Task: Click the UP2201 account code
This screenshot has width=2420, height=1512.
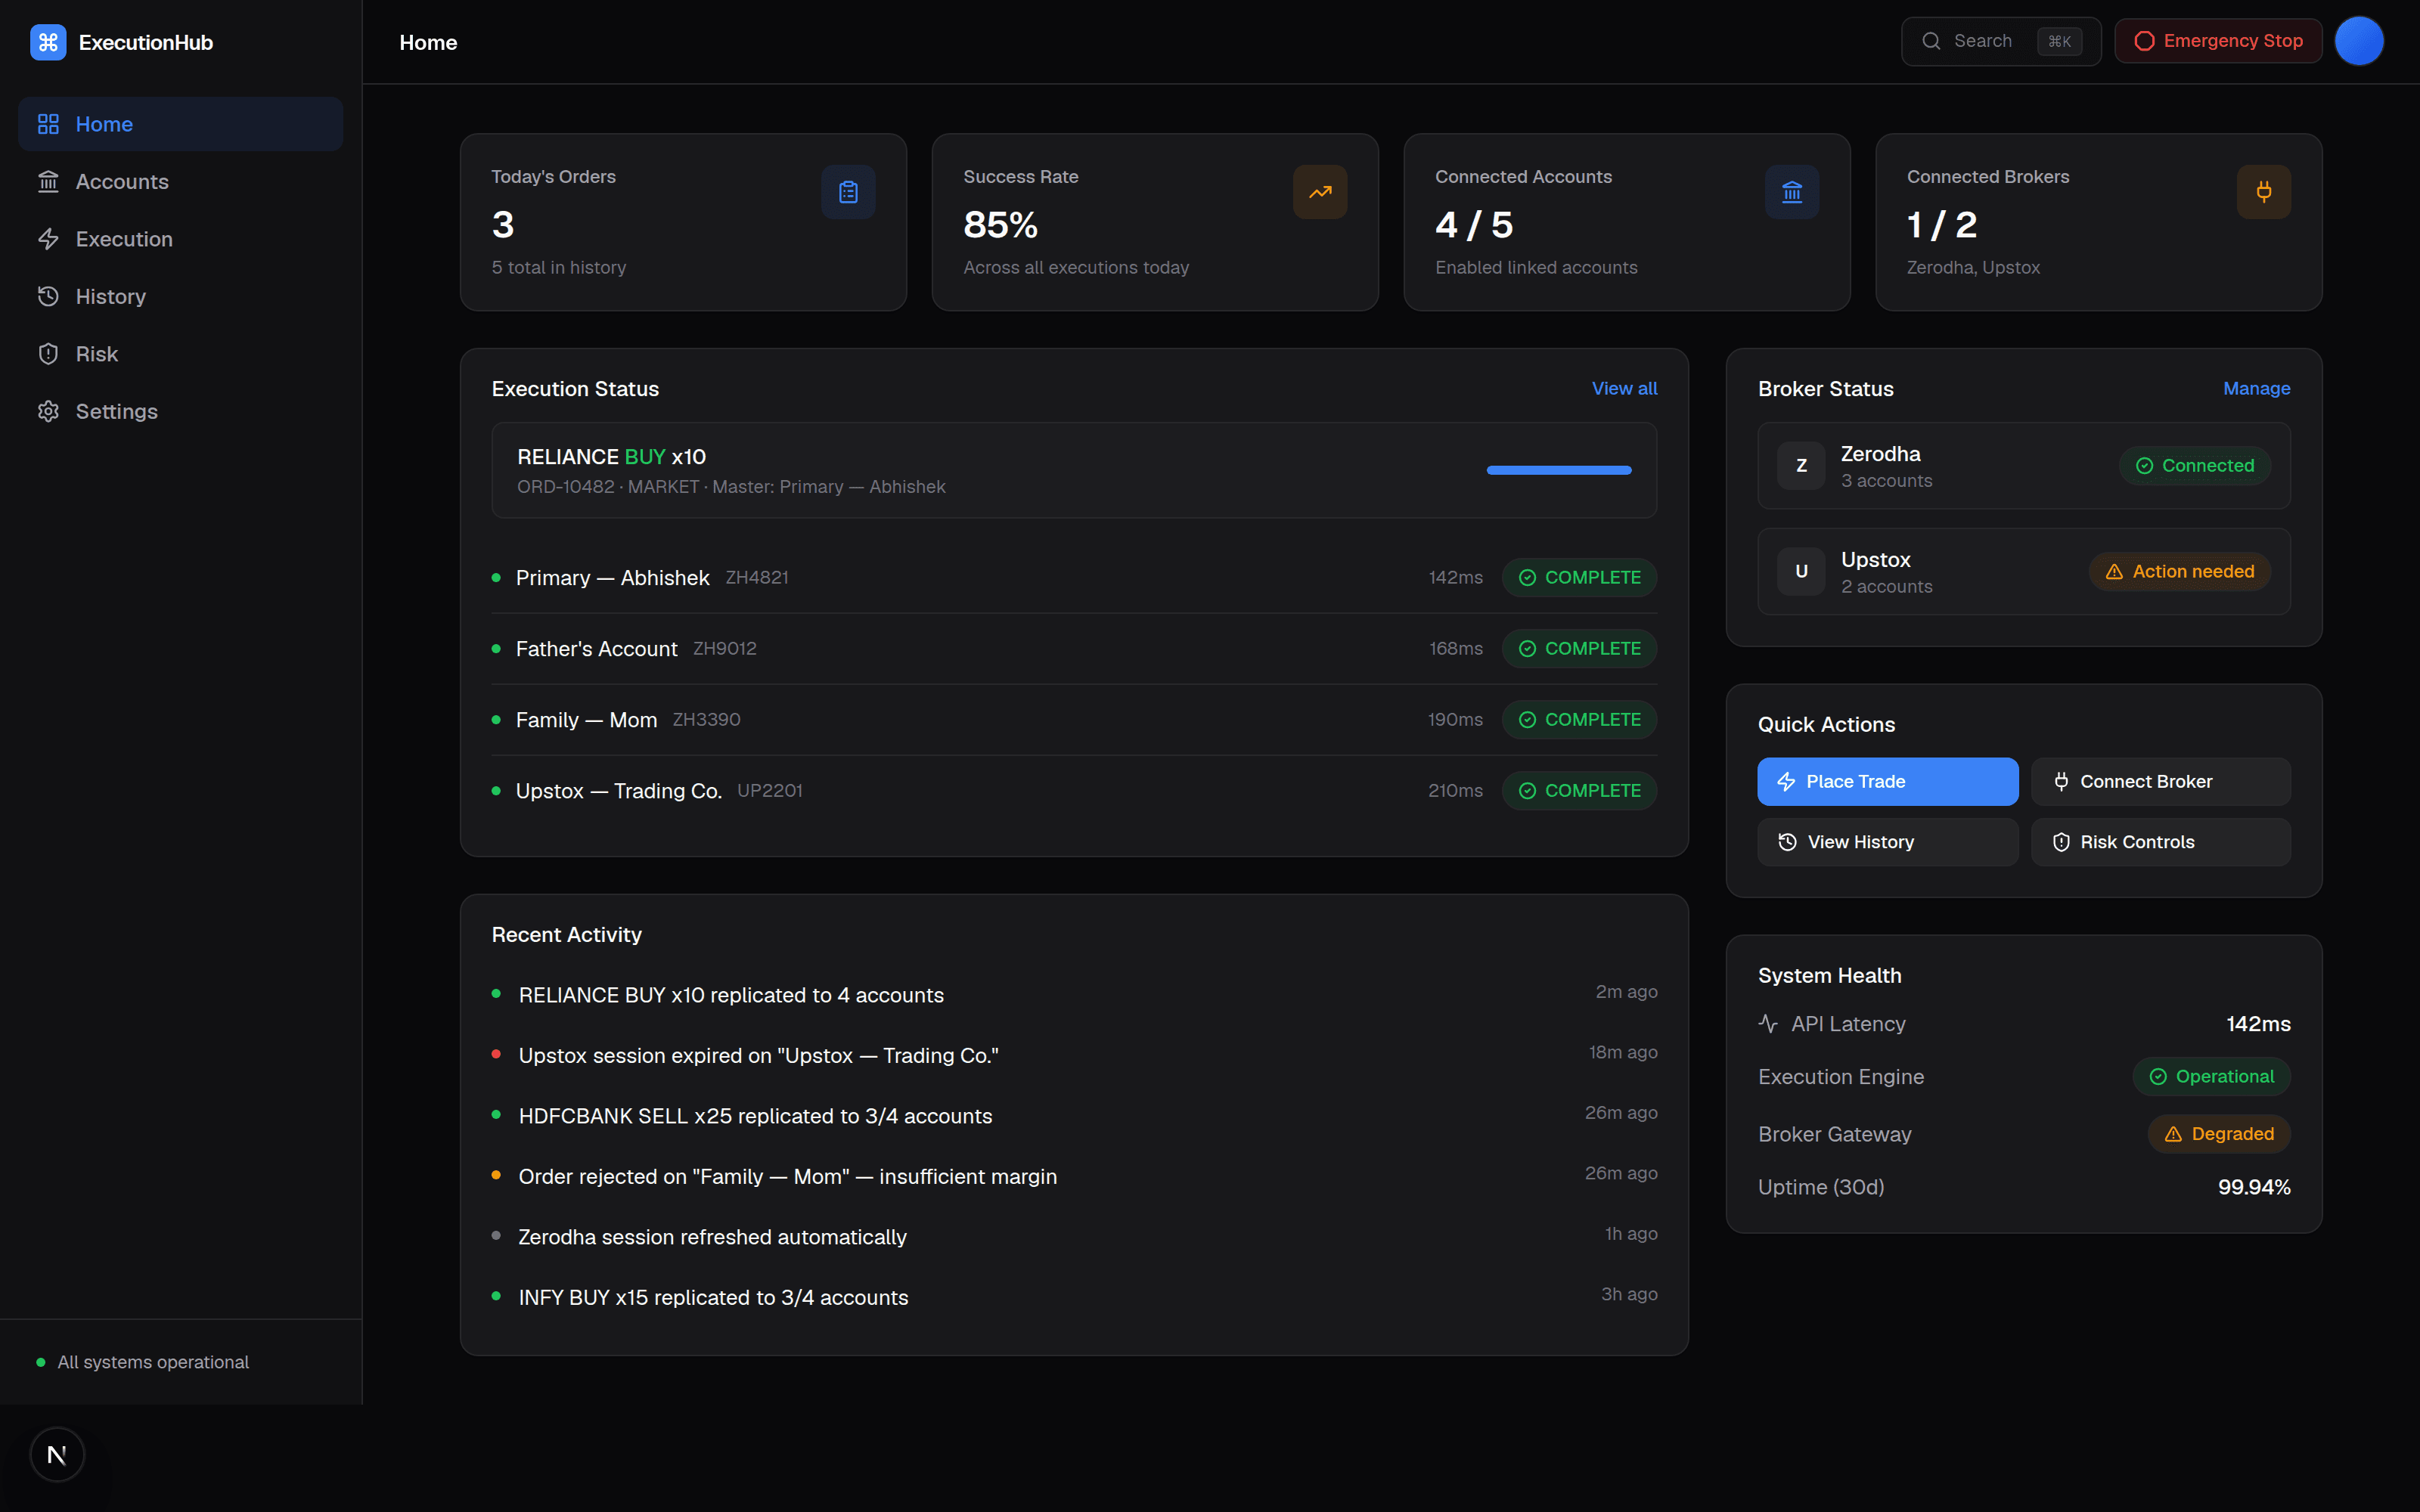Action: point(769,790)
